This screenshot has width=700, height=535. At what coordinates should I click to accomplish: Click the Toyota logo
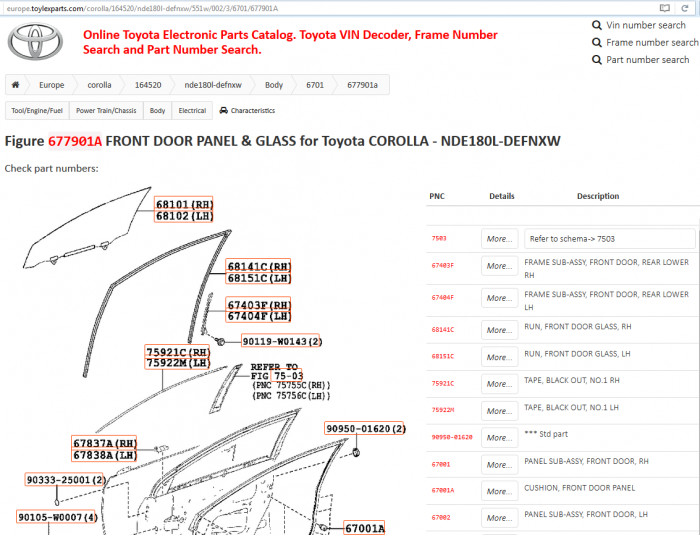coord(35,42)
